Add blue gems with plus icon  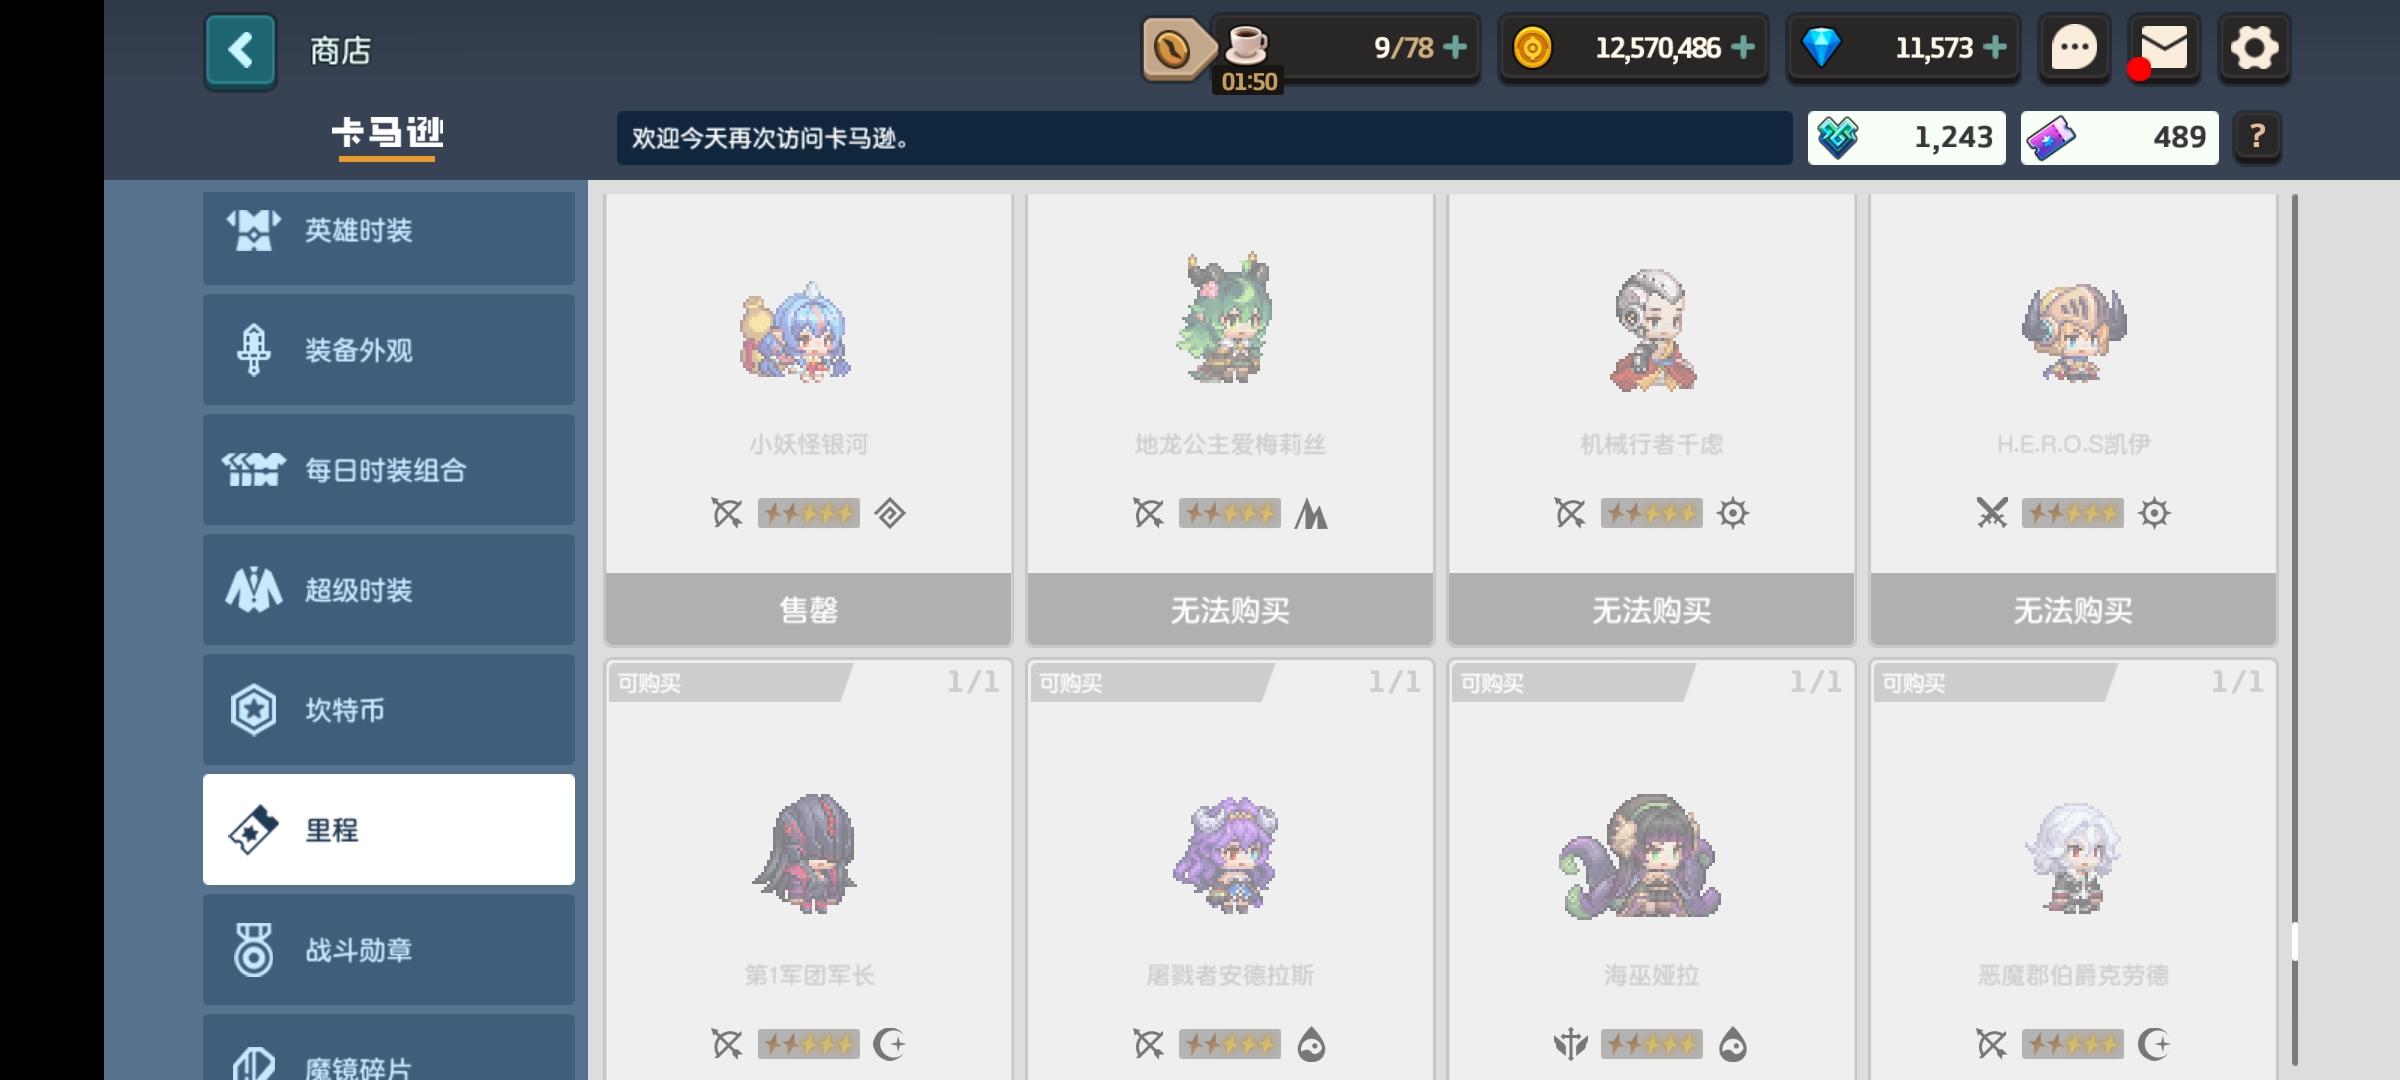1995,47
